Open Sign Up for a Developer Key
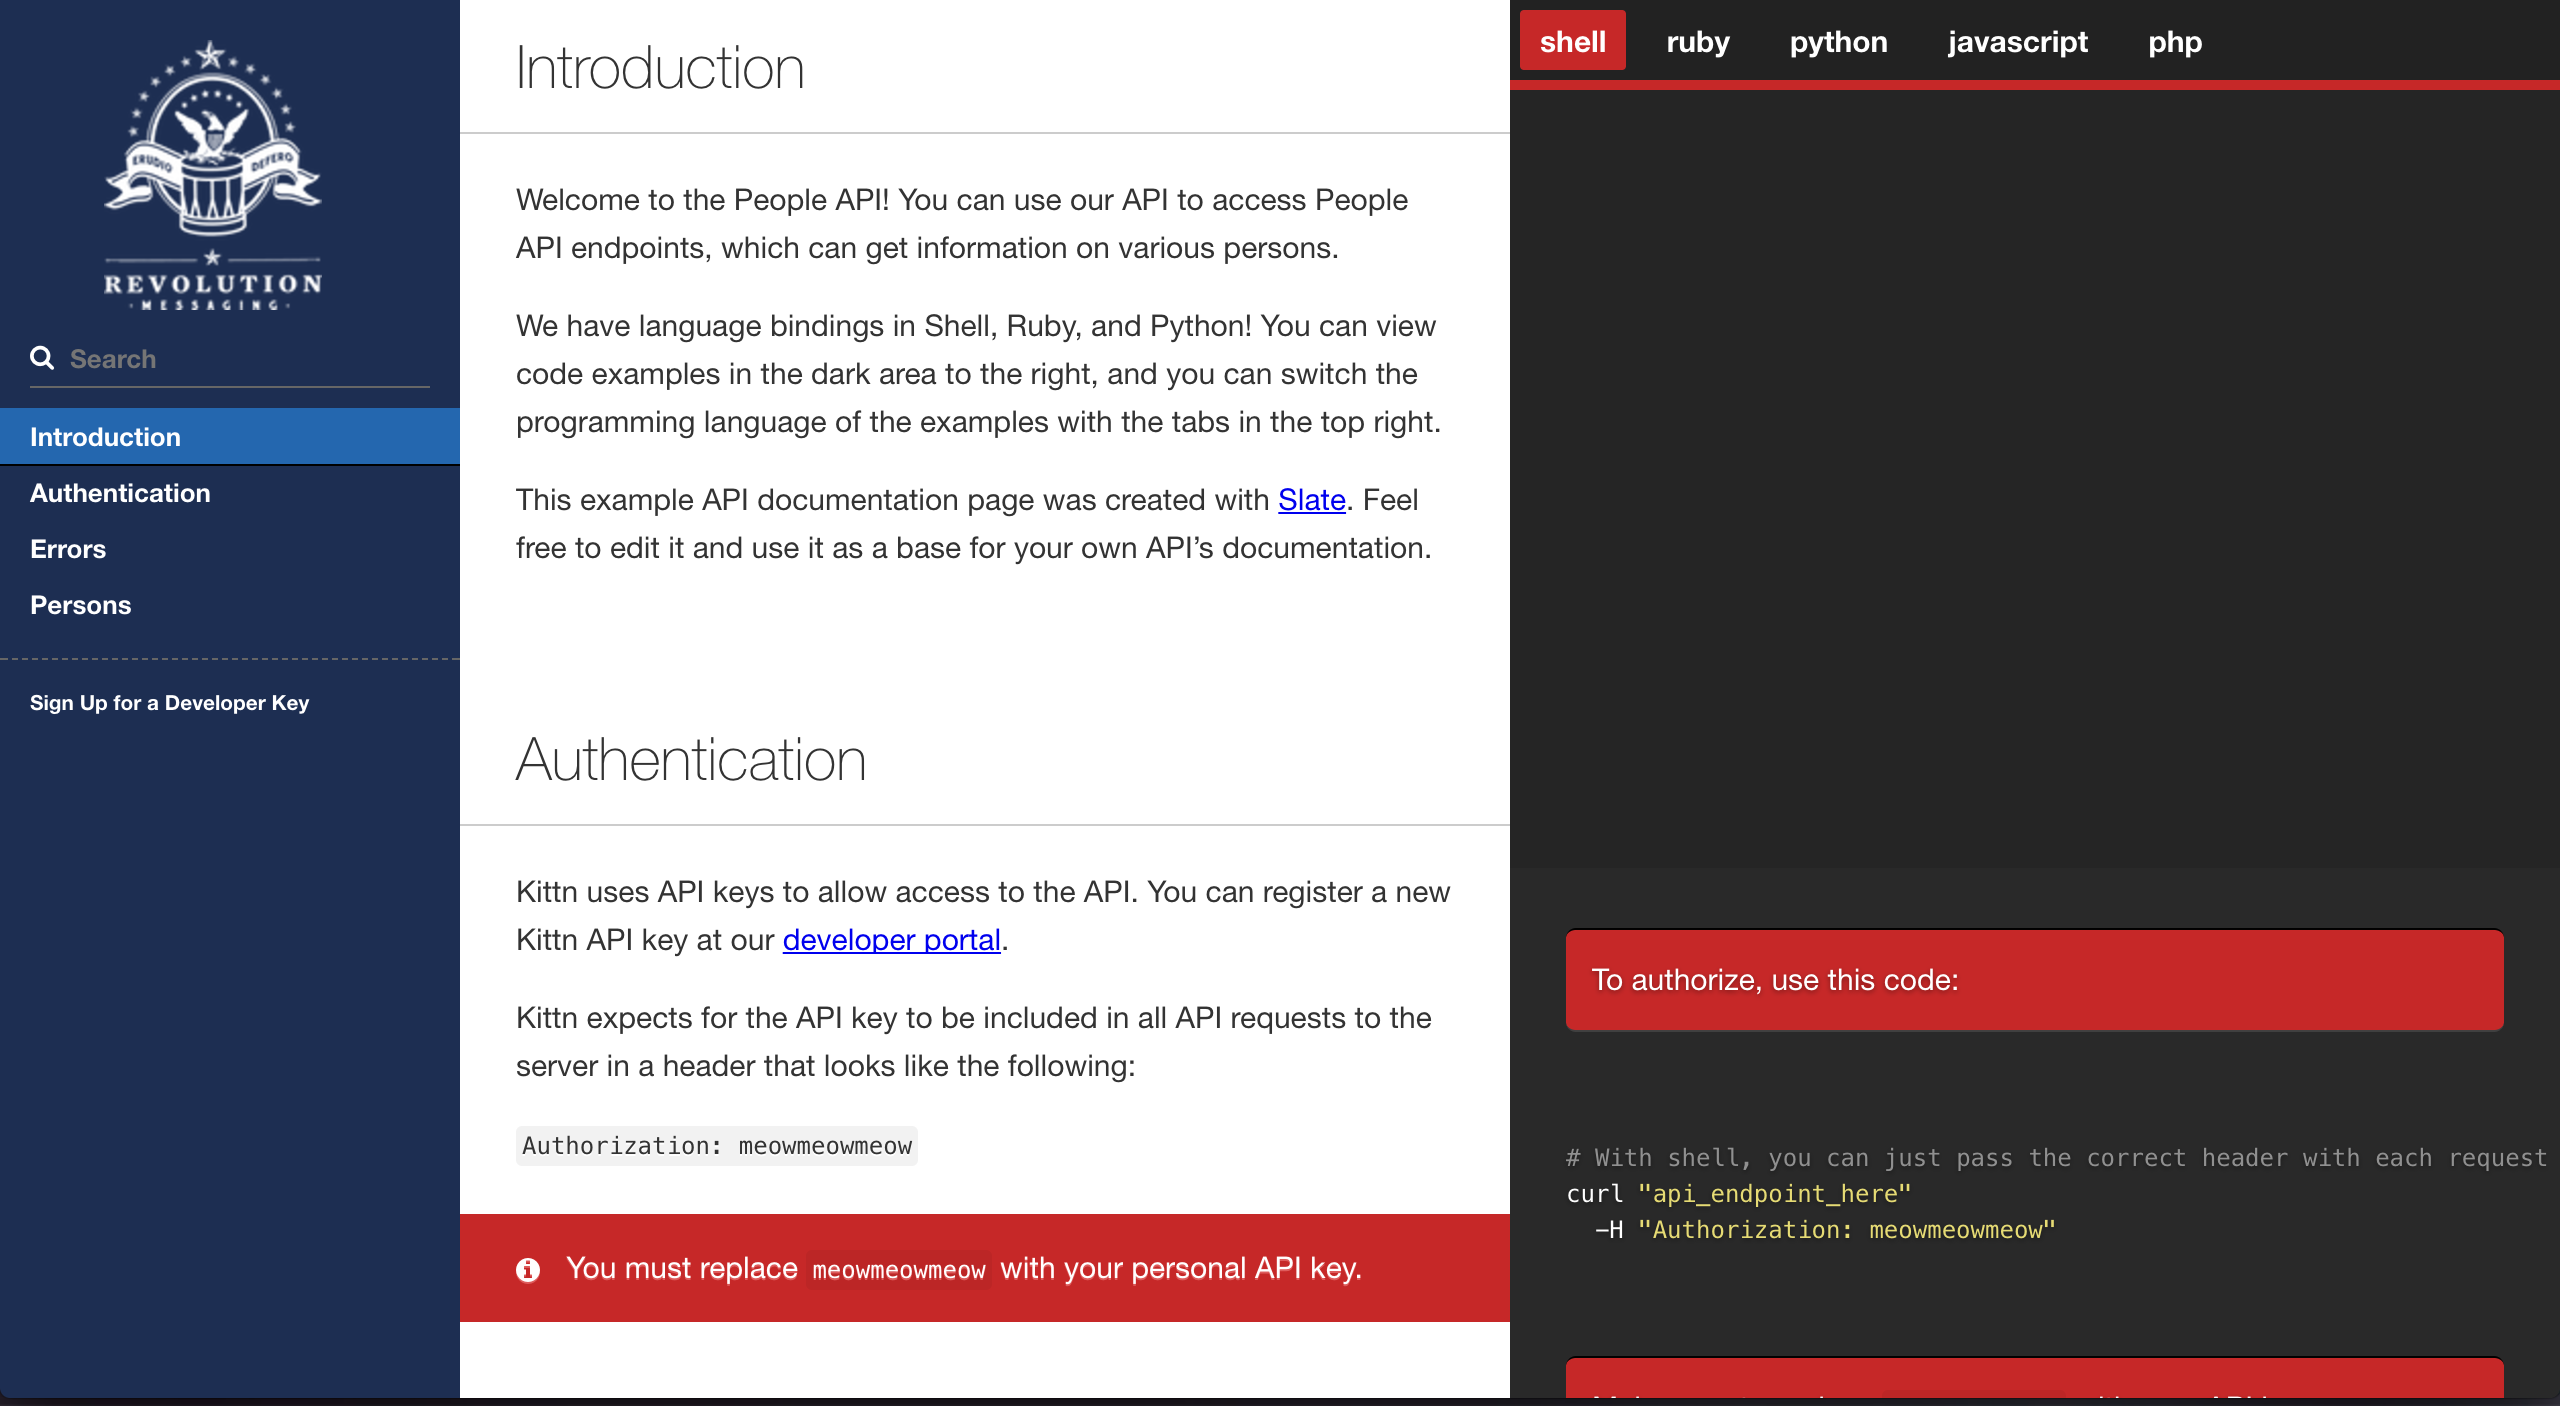The height and width of the screenshot is (1406, 2560). (x=169, y=703)
